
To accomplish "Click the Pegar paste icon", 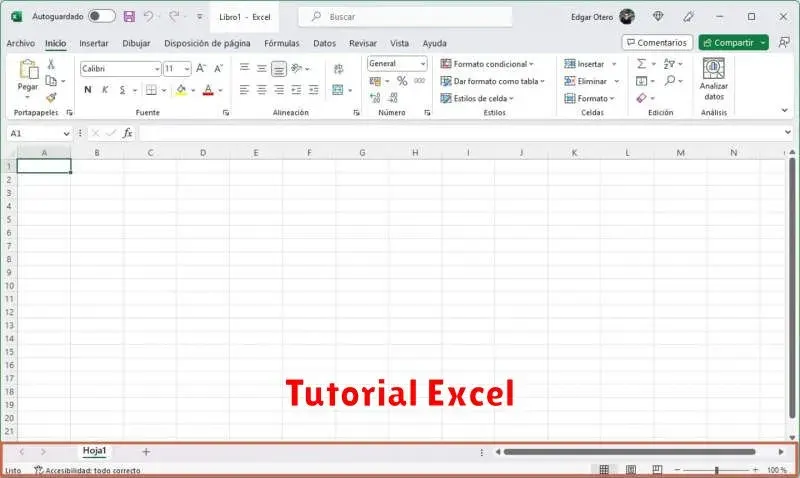I will pos(28,70).
